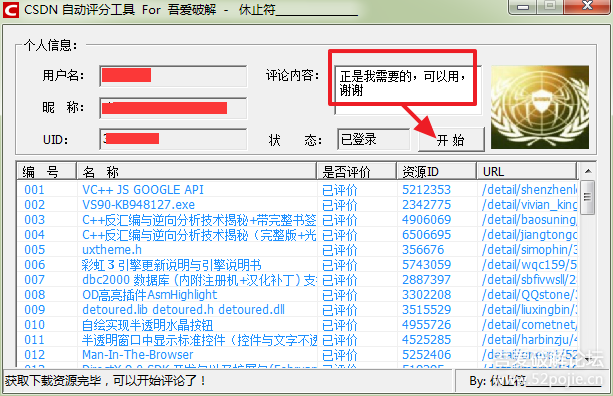Click the 状态 field showing 已登录

[x=373, y=139]
